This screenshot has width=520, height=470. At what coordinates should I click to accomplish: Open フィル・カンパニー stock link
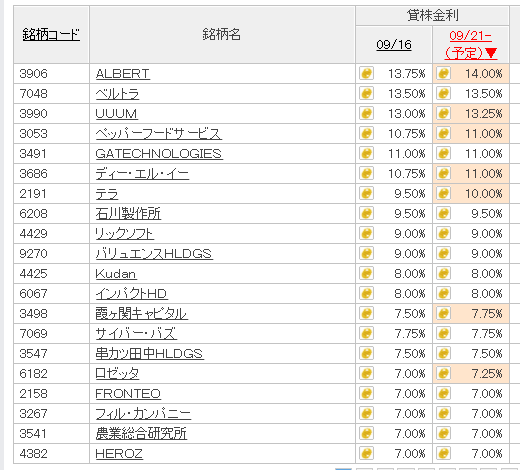point(143,414)
